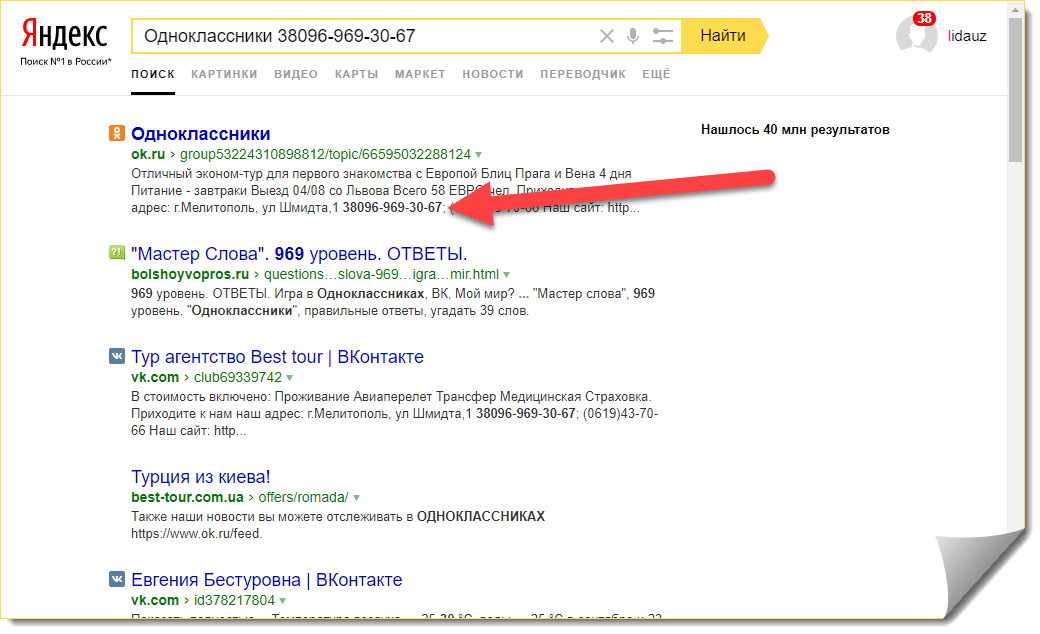Image resolution: width=1040 pixels, height=634 pixels.
Task: Switch to the Видео tab
Action: click(x=296, y=74)
